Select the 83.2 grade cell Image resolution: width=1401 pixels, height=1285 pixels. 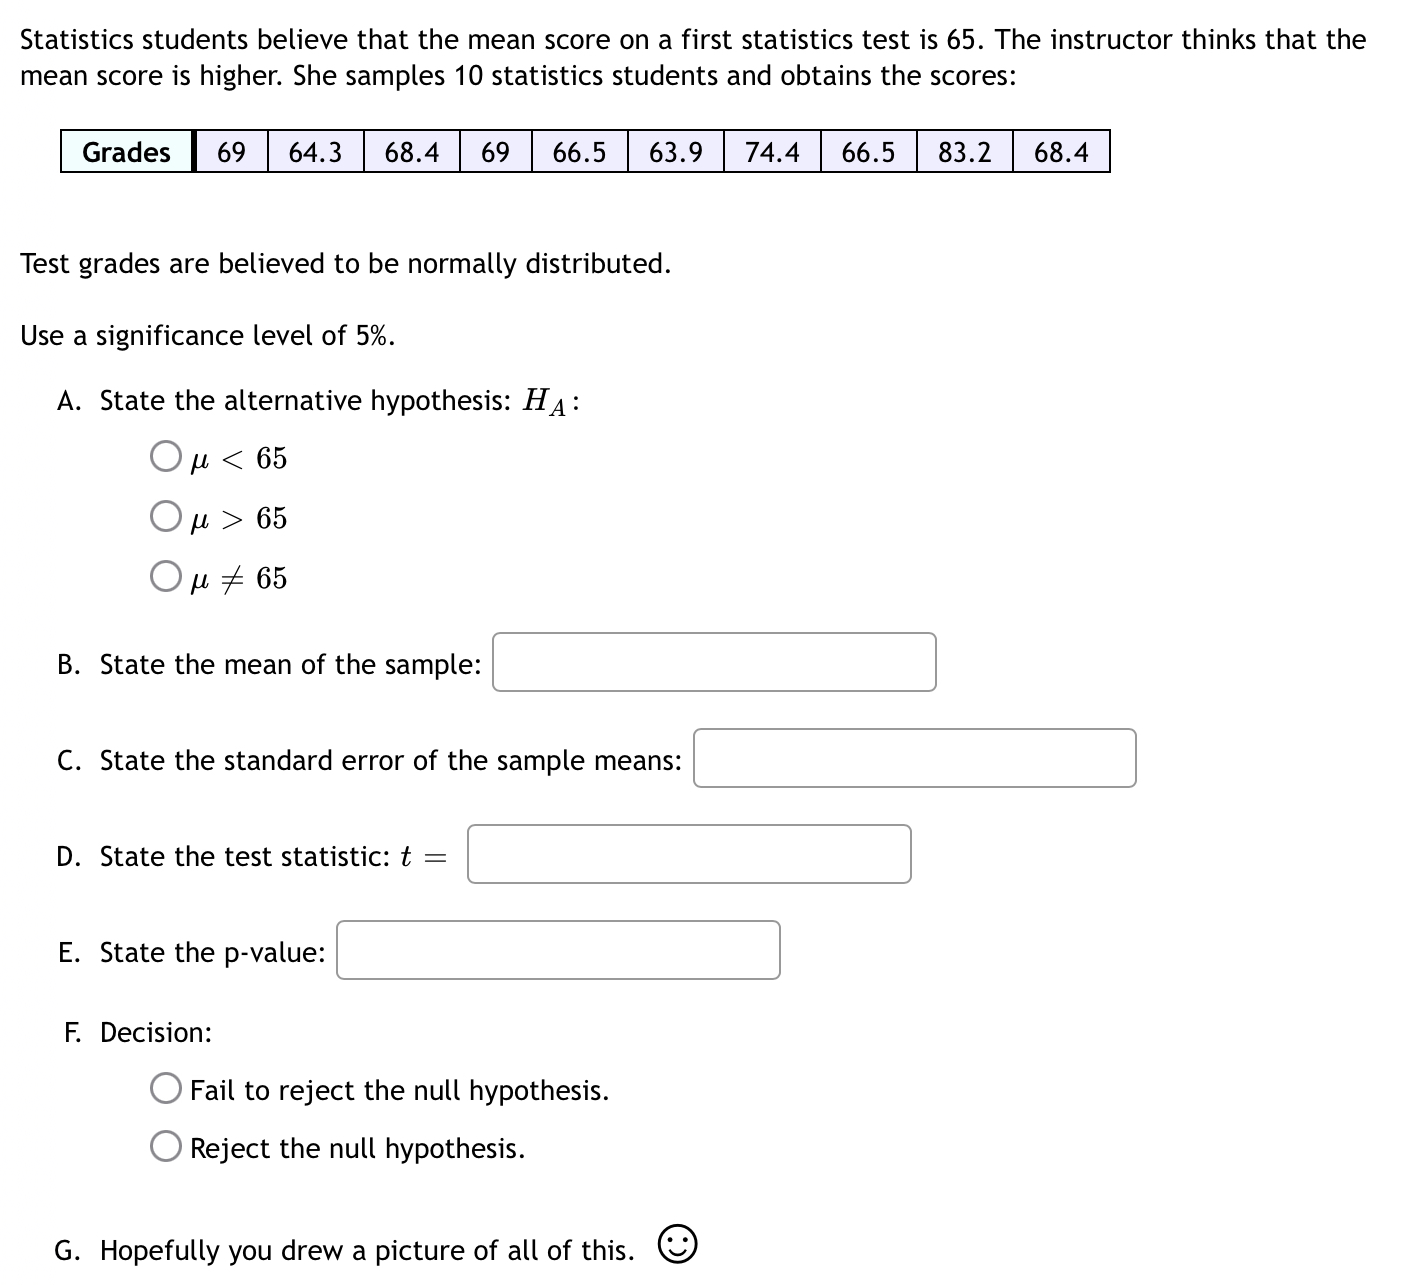coord(963,152)
